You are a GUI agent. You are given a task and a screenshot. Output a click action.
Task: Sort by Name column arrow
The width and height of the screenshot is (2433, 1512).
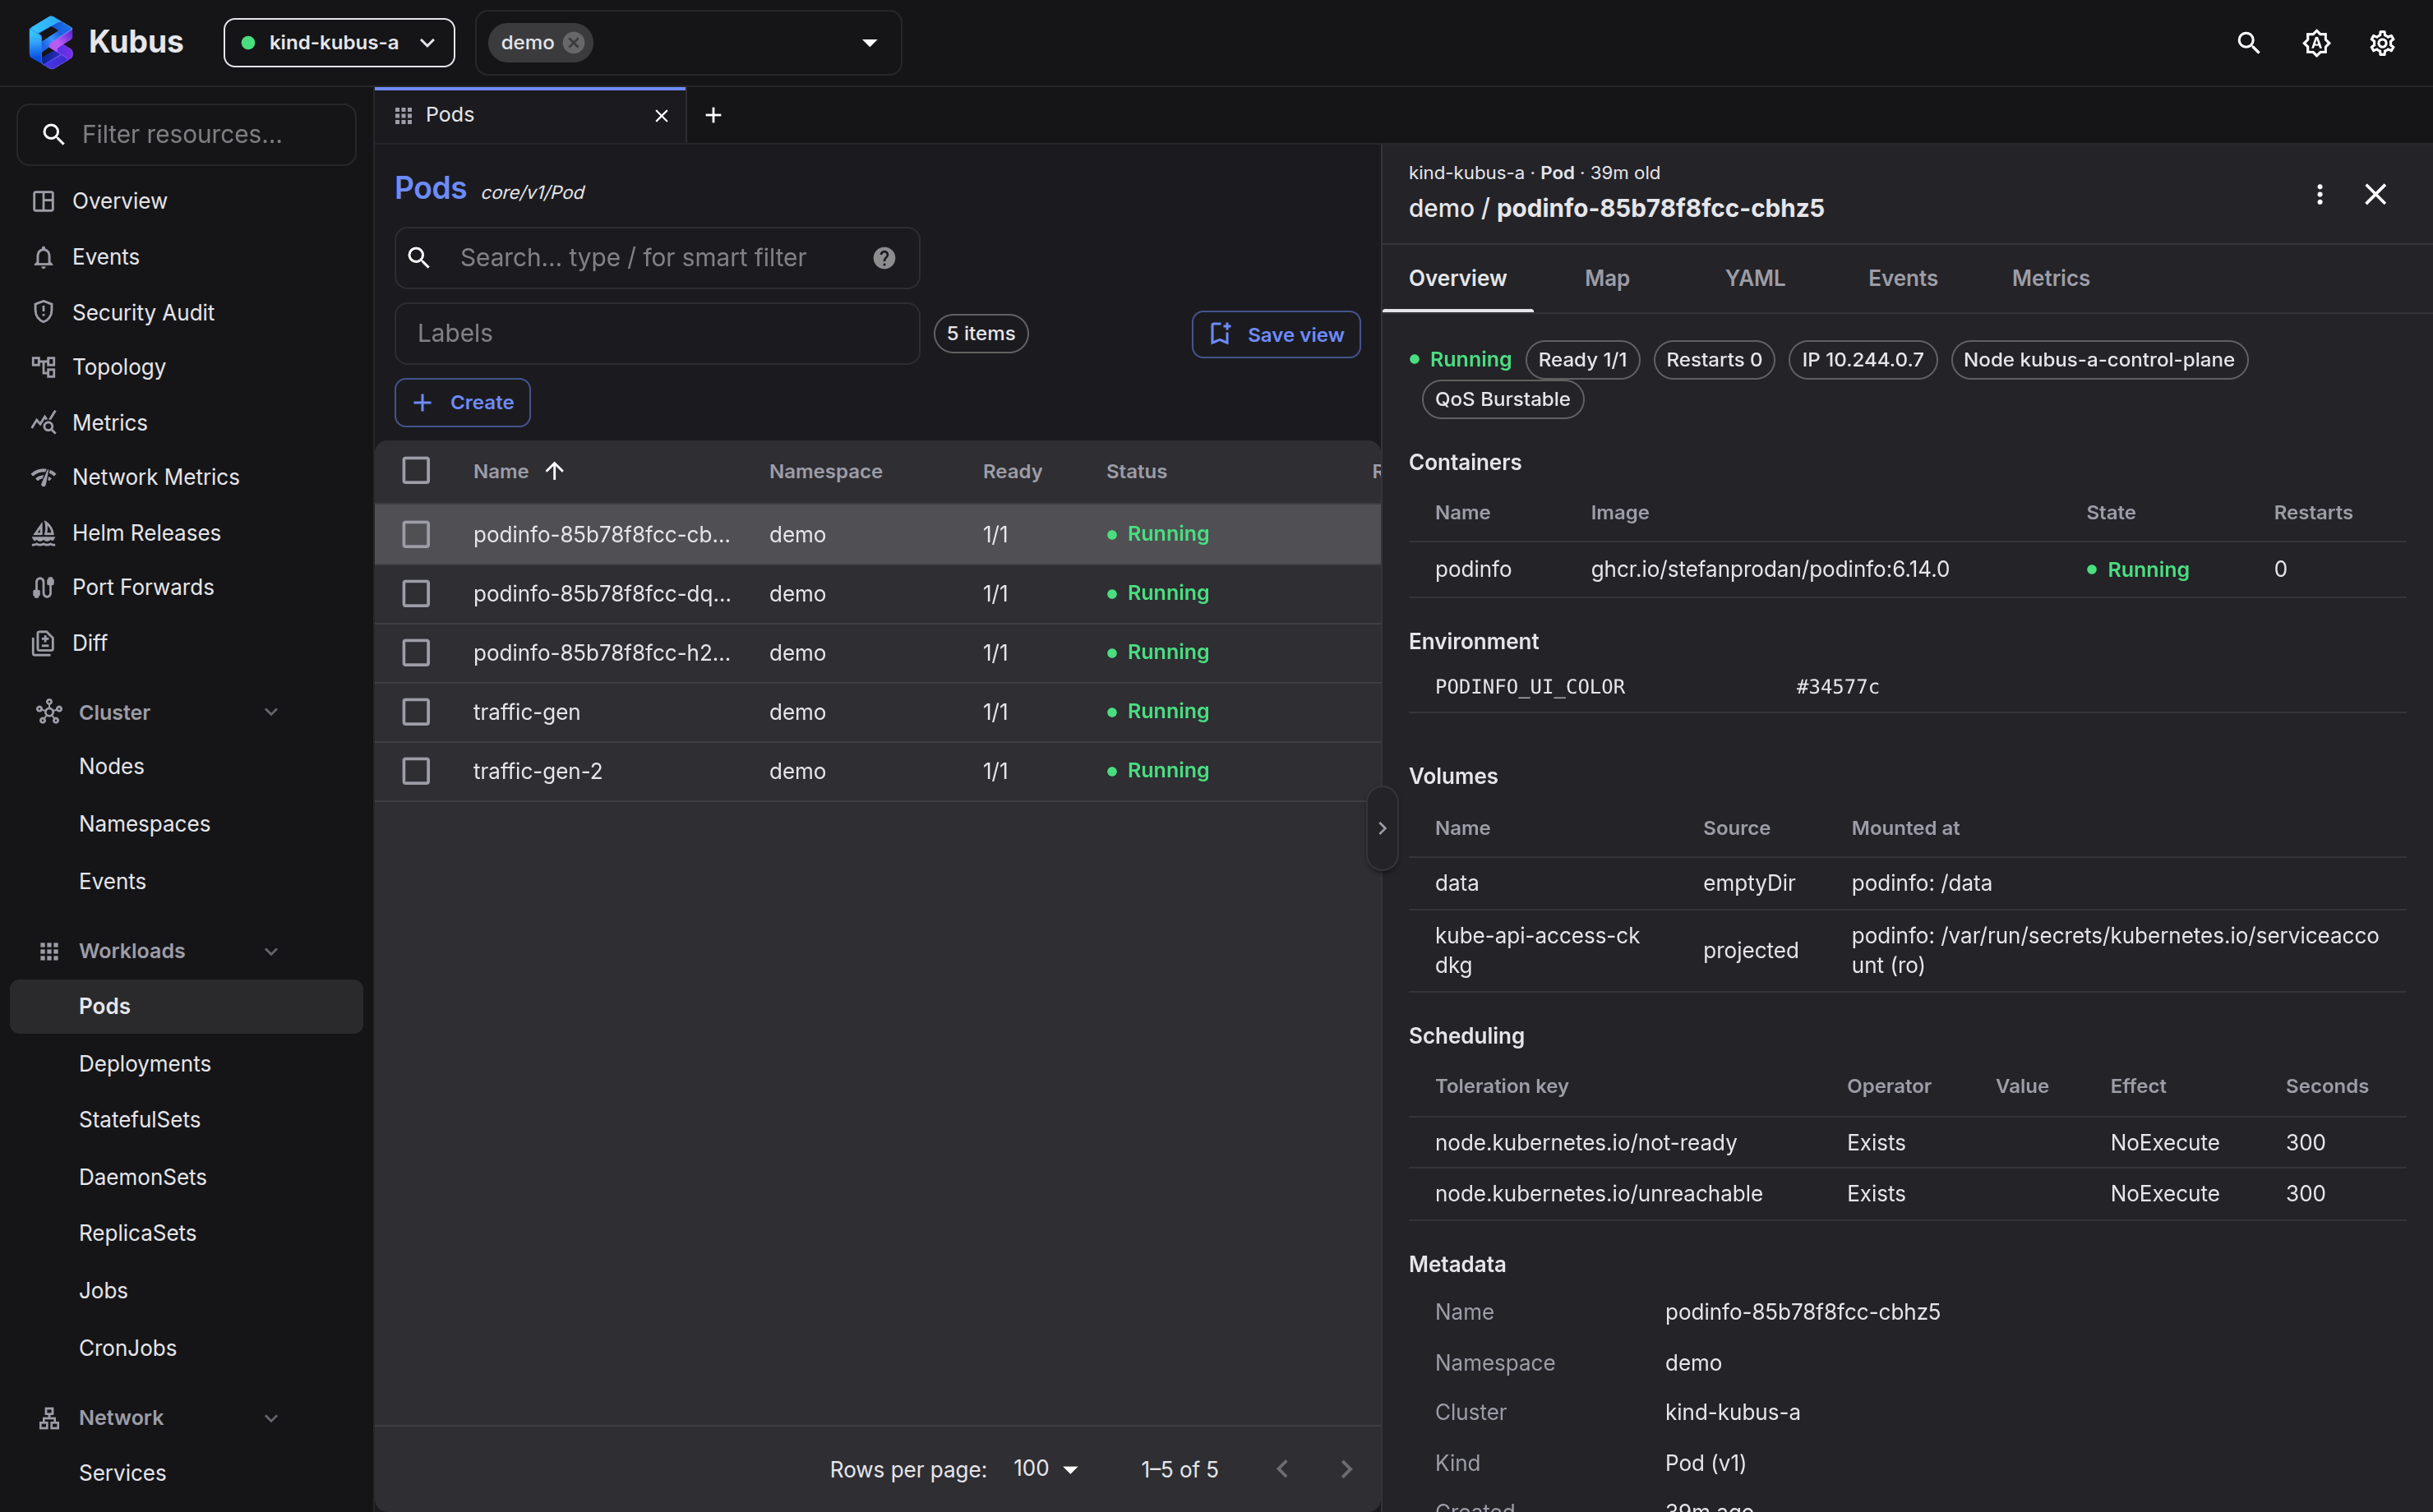[x=555, y=471]
